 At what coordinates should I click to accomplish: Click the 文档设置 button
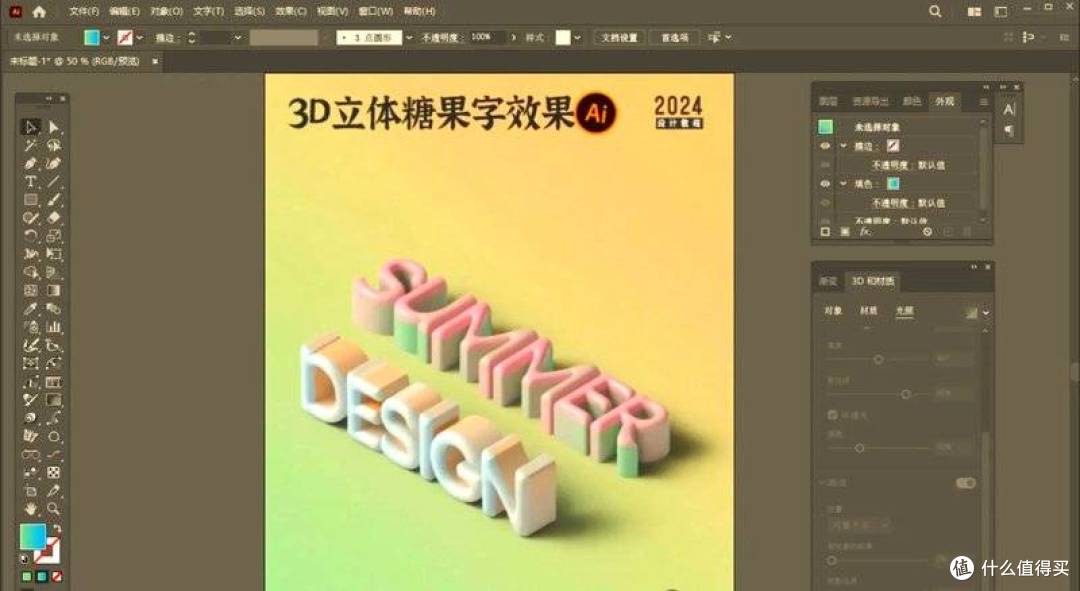tap(619, 37)
